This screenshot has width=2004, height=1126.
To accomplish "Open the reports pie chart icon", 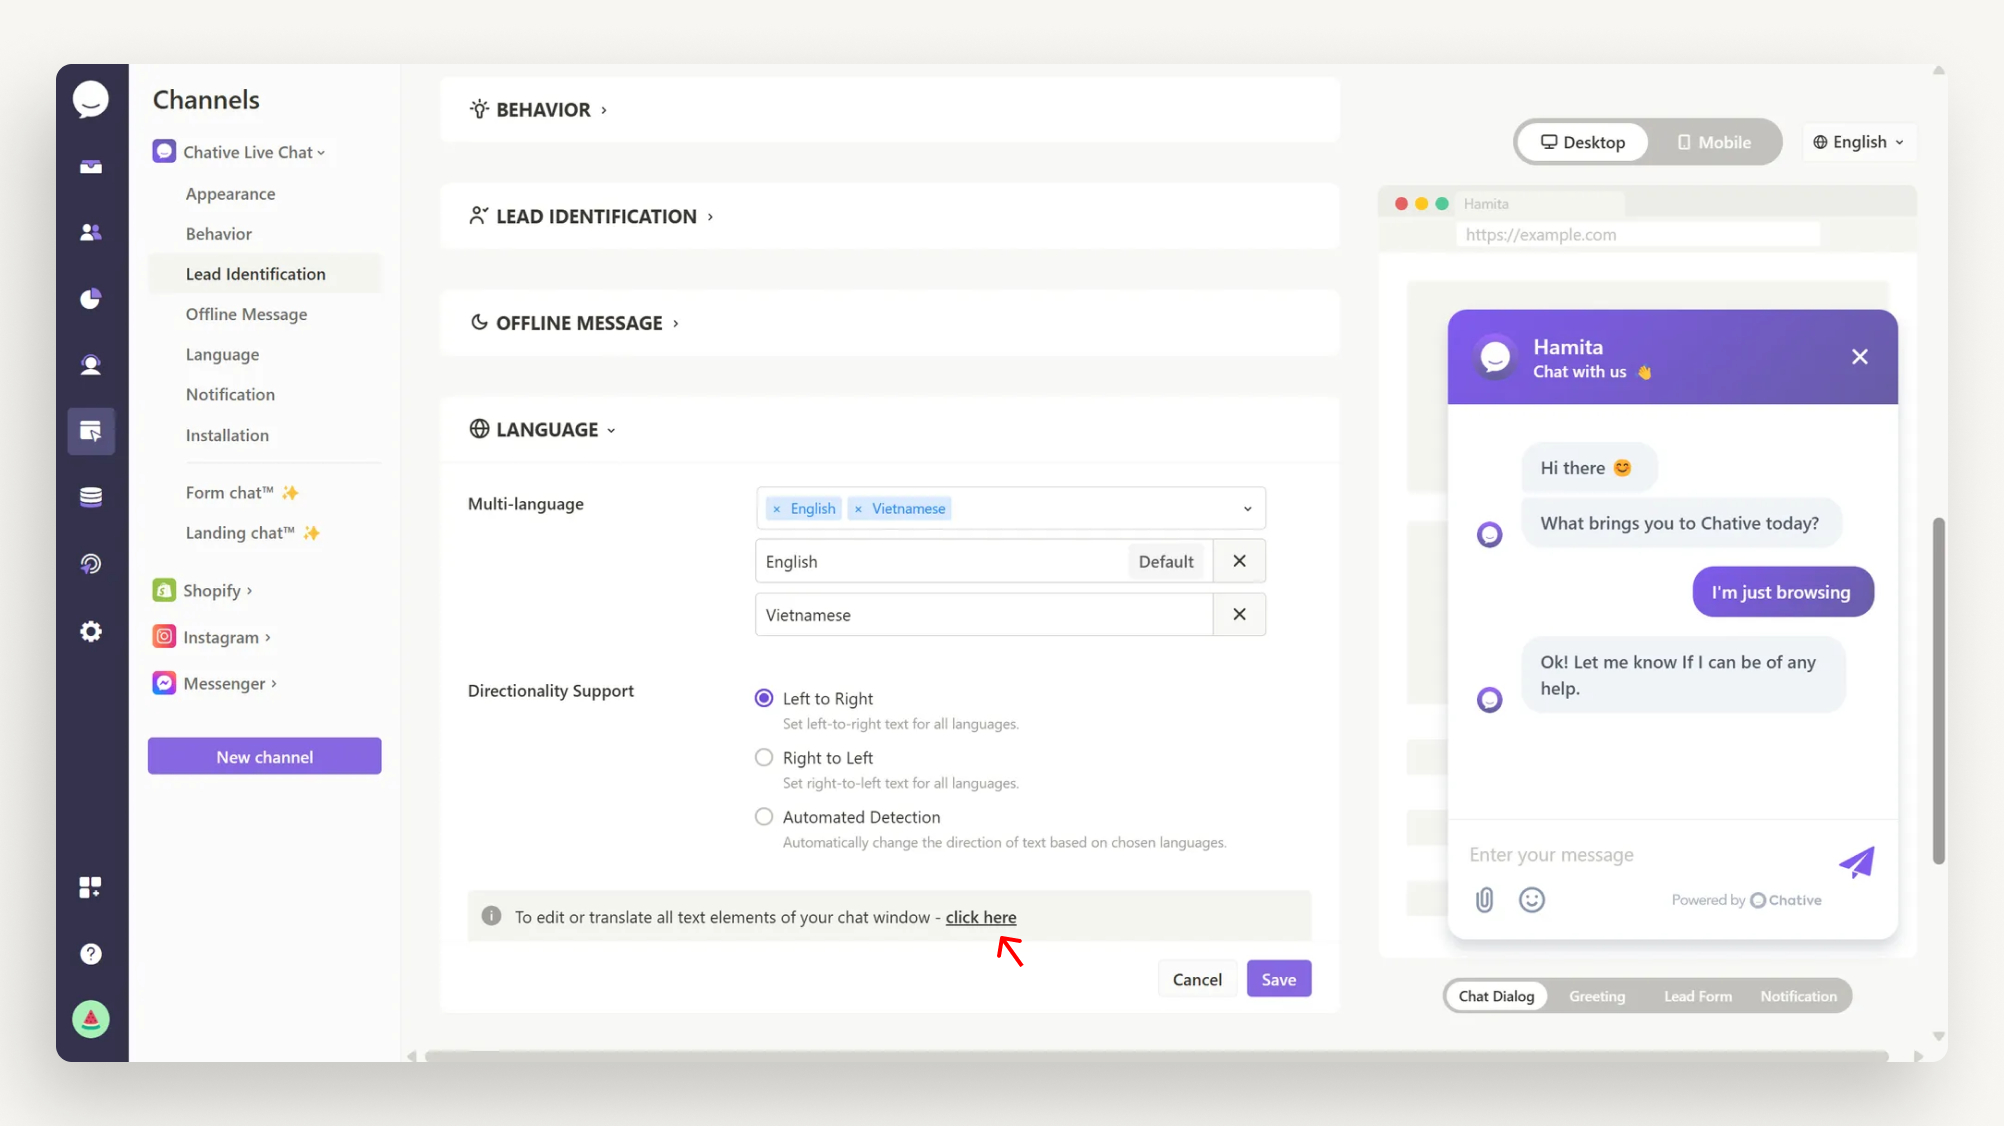I will tap(91, 298).
